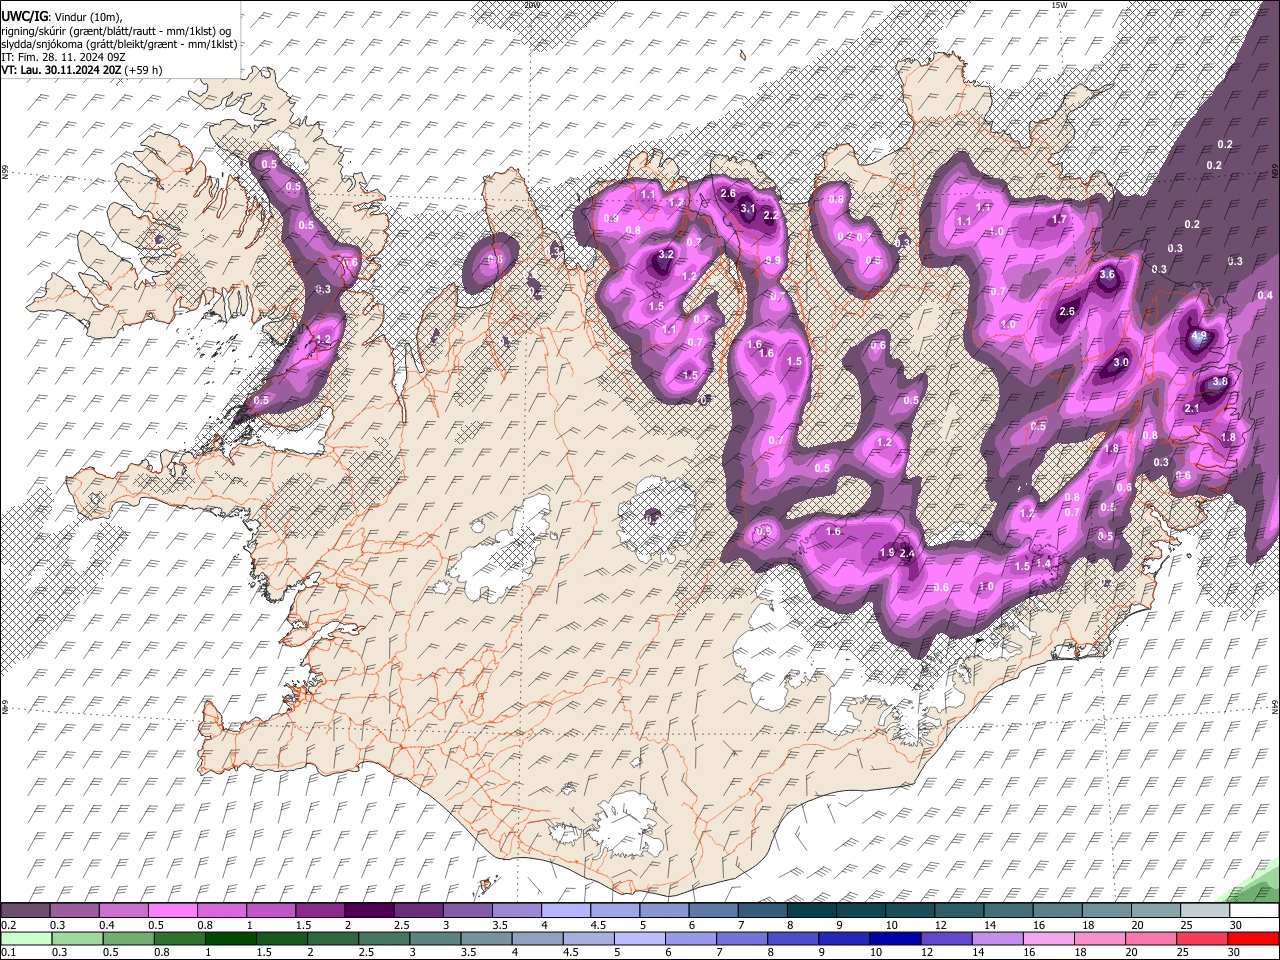The height and width of the screenshot is (960, 1280).
Task: Pick the pure red 25–30 rain legend swatch
Action: pos(1254,938)
